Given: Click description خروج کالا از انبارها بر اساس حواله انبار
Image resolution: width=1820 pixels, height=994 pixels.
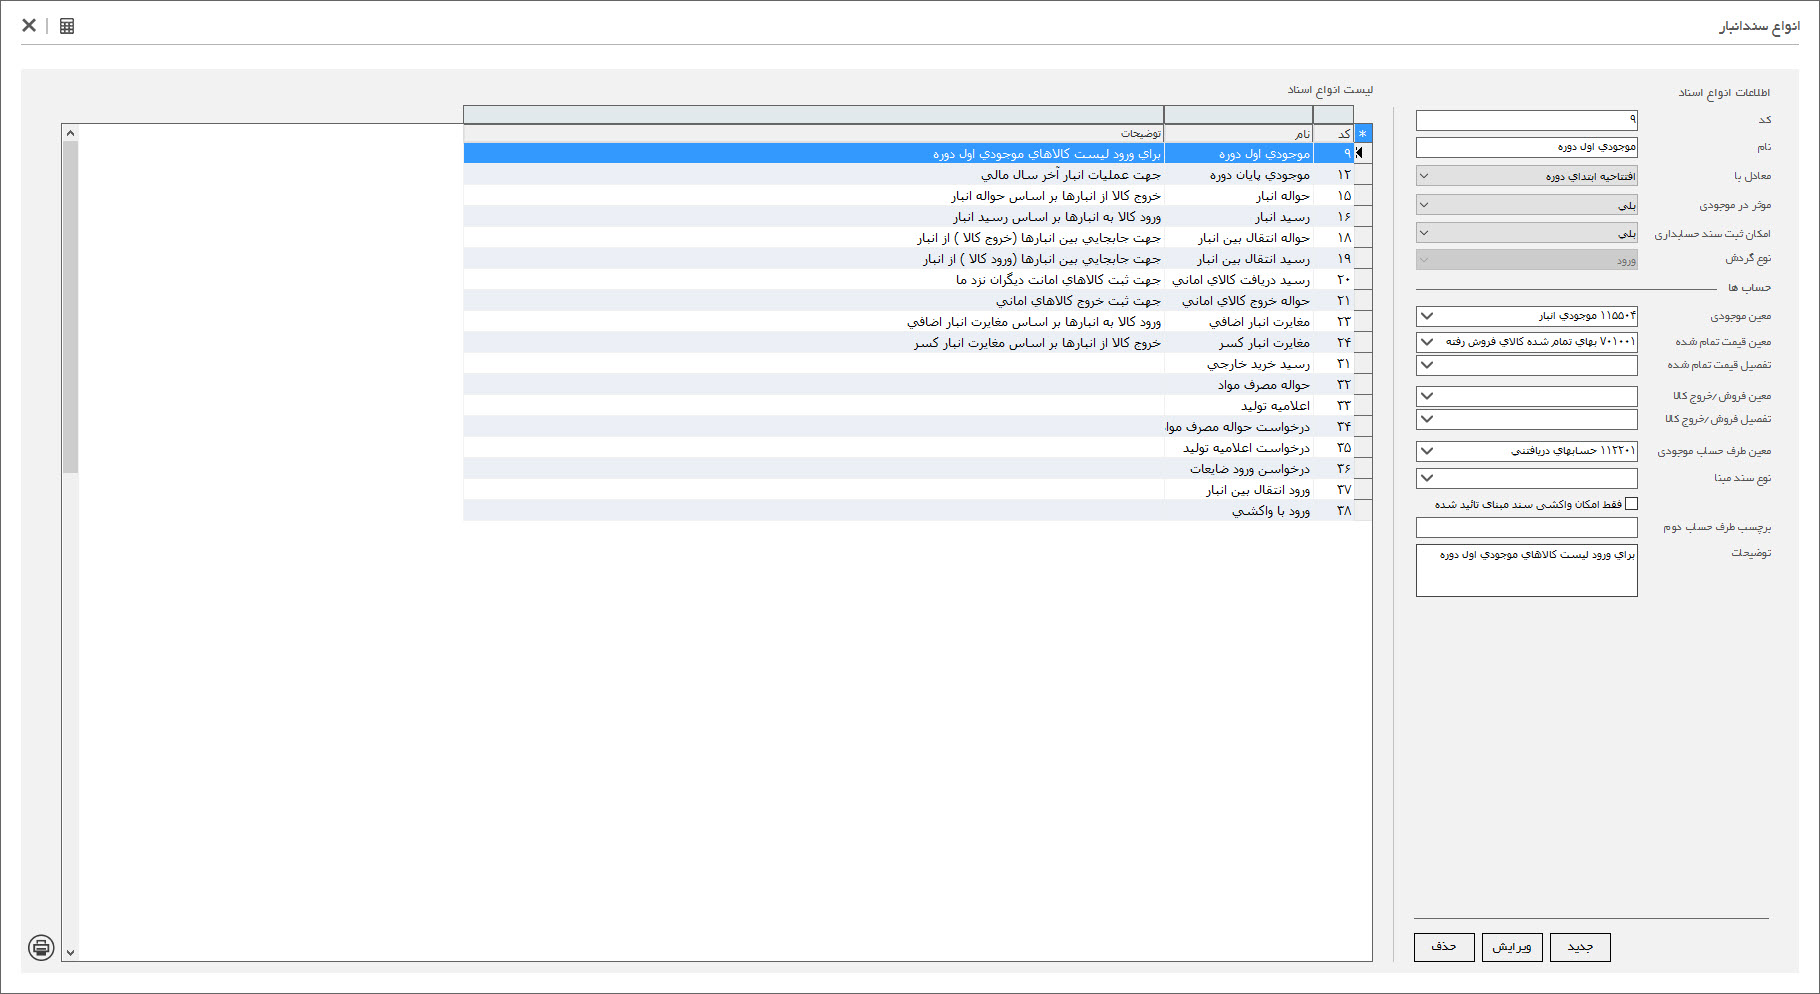Looking at the screenshot, I should [x=1056, y=195].
